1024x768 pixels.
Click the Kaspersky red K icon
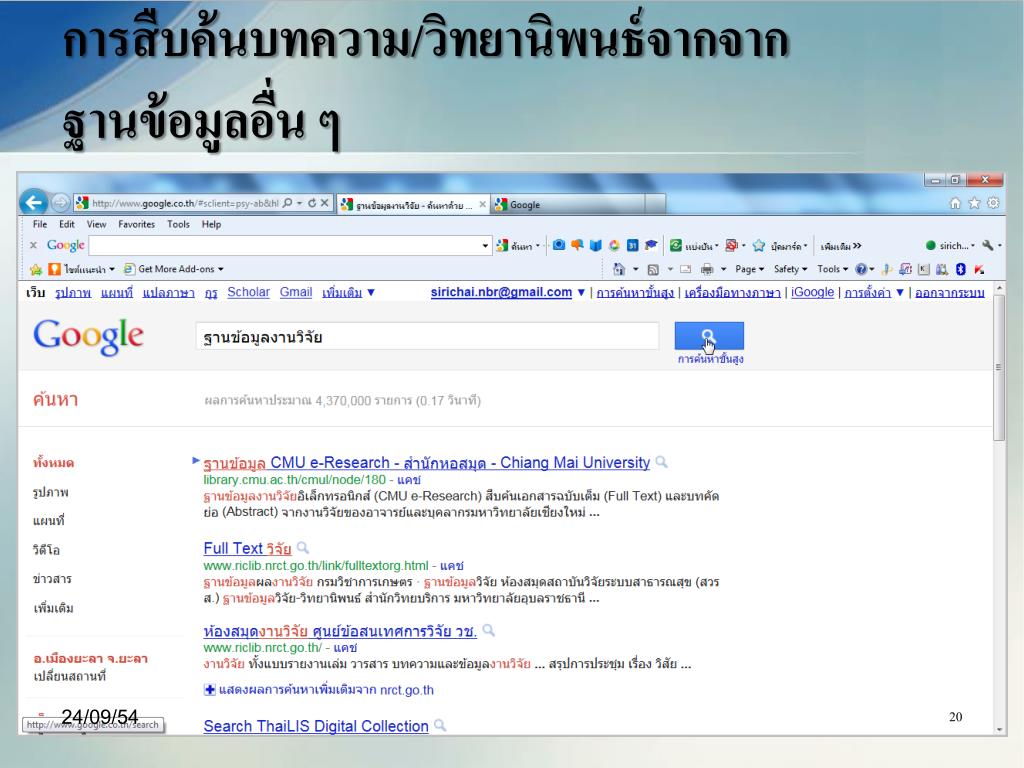click(x=979, y=269)
